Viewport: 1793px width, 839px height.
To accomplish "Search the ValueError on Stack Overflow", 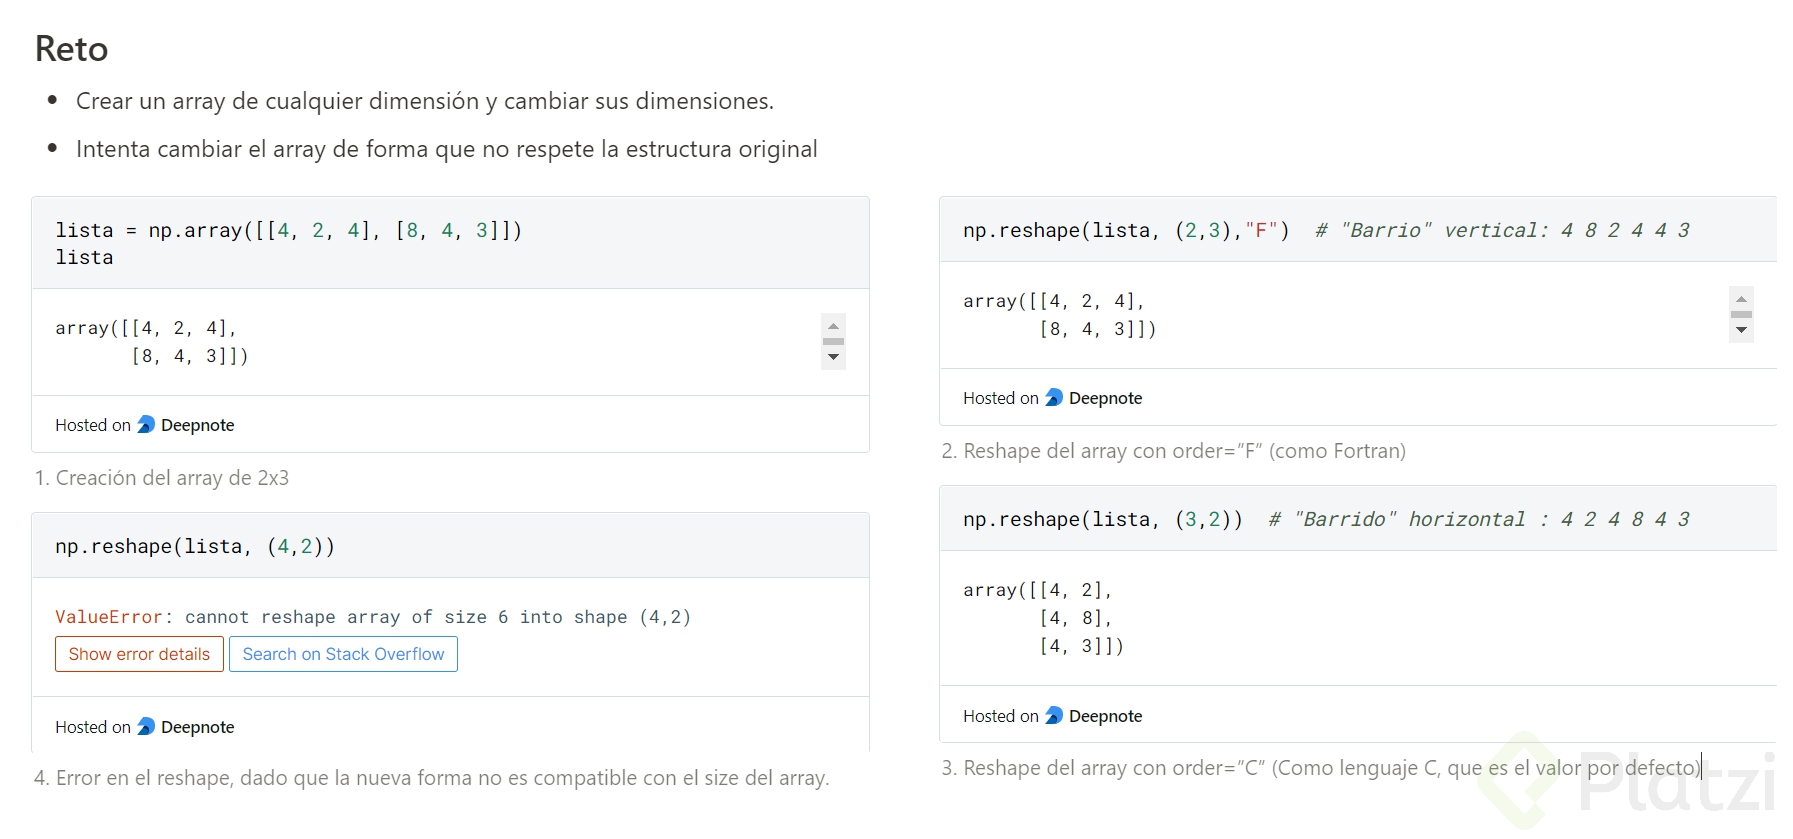I will pos(343,654).
